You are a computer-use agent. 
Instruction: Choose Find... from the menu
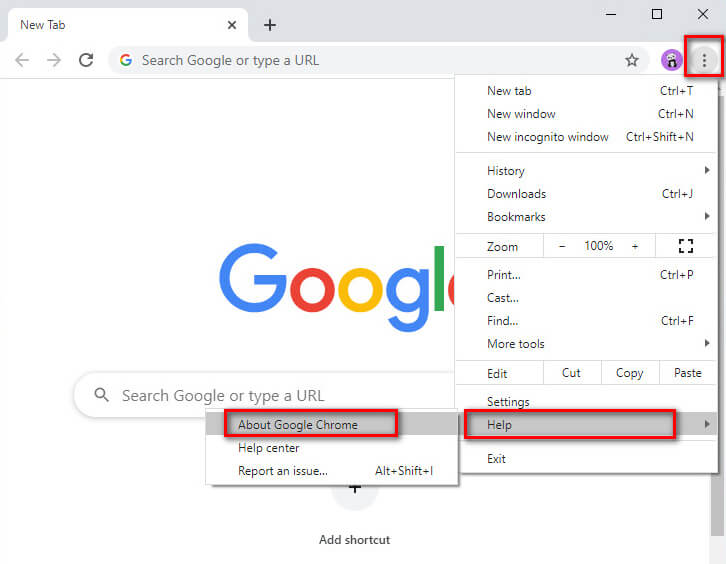[x=586, y=320]
